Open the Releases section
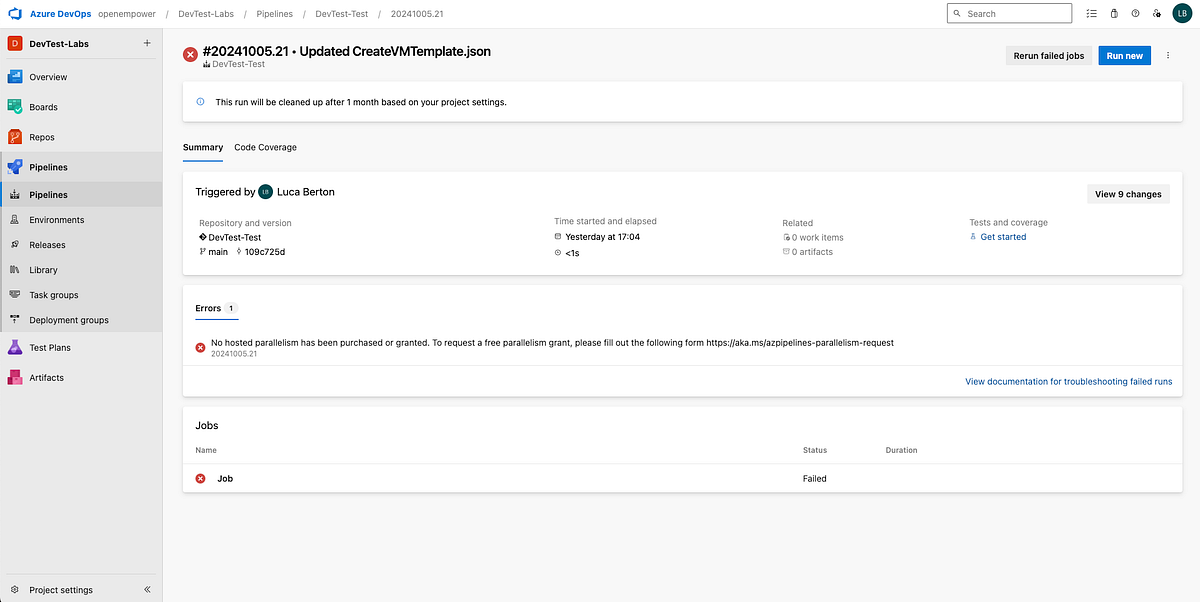 point(47,244)
